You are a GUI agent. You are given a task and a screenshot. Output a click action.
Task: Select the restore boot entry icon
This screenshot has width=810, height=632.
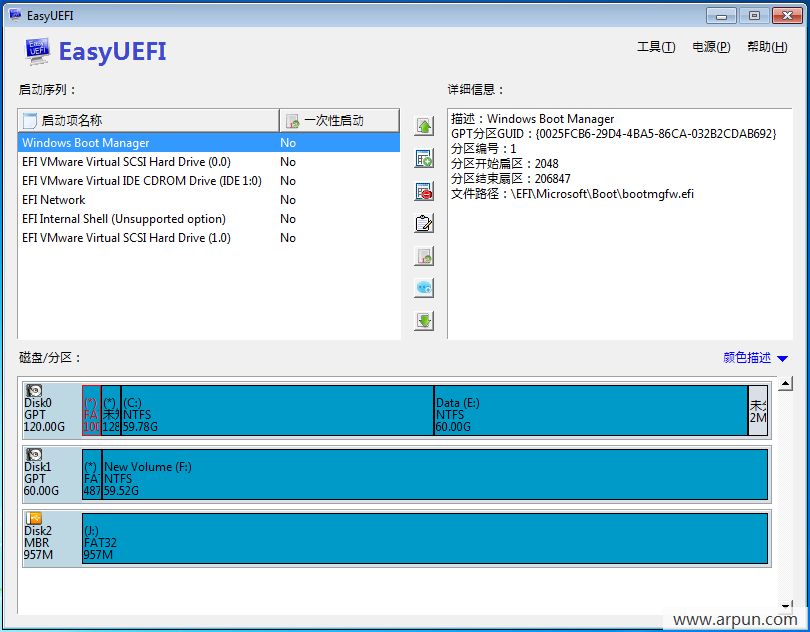tap(423, 287)
